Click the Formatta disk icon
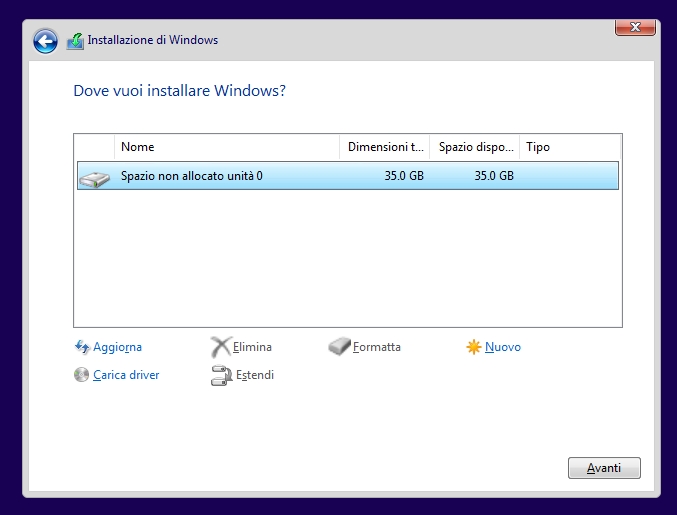 click(x=339, y=347)
